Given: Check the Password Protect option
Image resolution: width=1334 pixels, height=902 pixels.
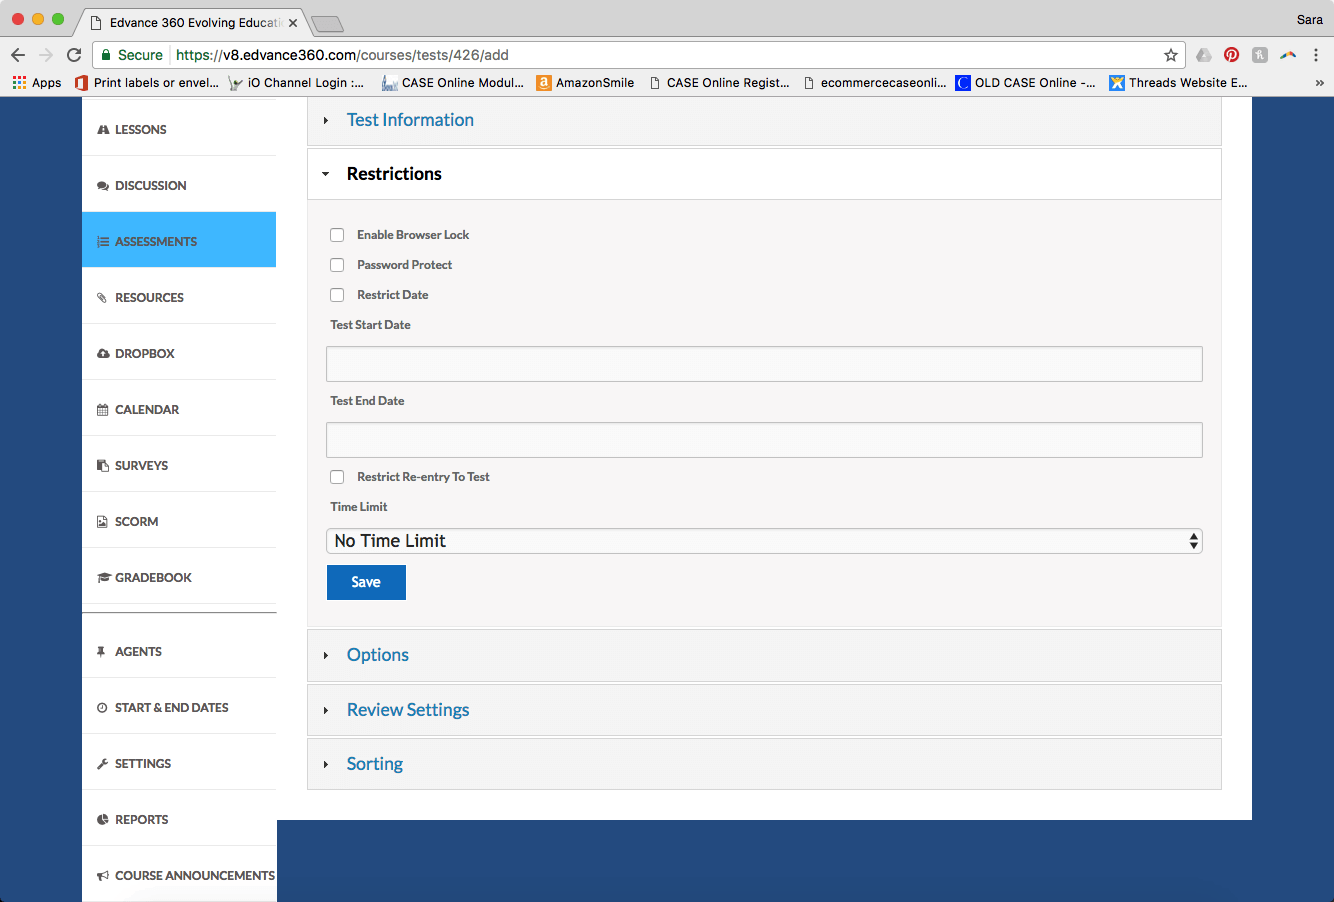Looking at the screenshot, I should click(337, 265).
